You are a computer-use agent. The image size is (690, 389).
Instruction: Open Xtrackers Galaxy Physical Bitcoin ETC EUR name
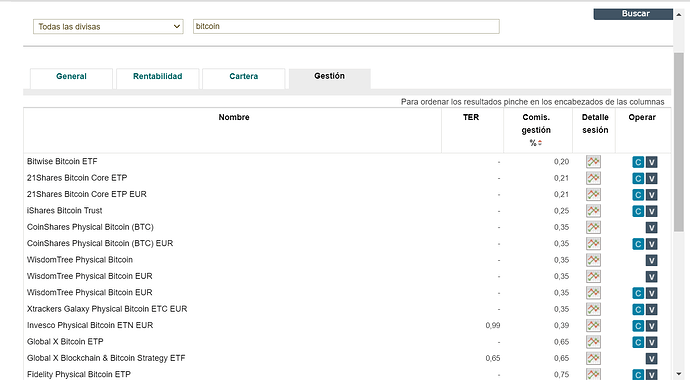(x=107, y=309)
